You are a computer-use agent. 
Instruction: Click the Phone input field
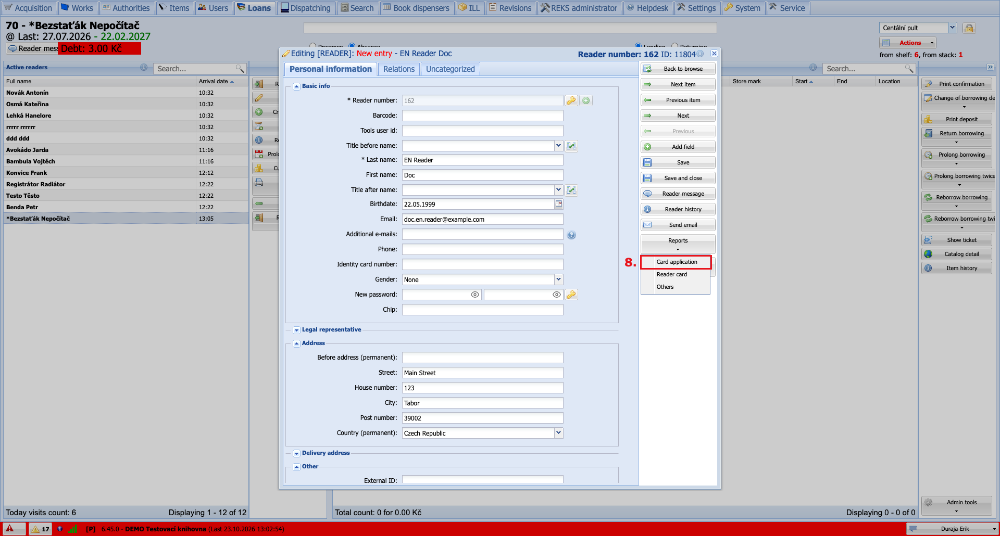(483, 249)
